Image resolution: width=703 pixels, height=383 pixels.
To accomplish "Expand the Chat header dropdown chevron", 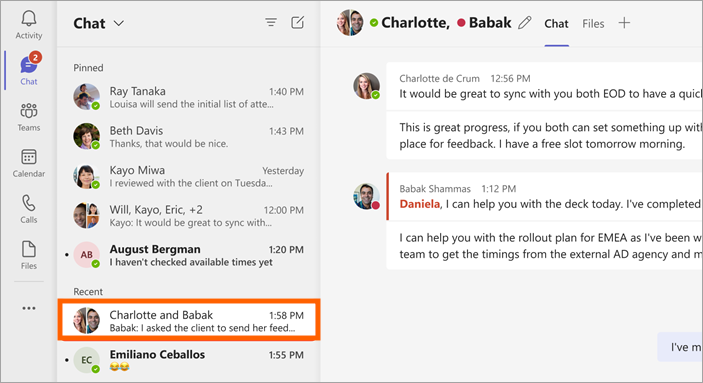I will click(119, 23).
